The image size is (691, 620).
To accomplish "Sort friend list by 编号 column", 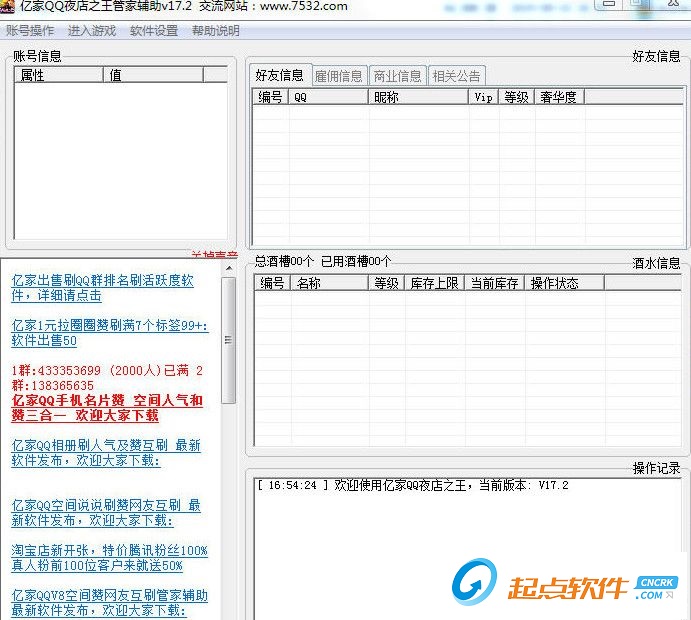I will coord(271,97).
